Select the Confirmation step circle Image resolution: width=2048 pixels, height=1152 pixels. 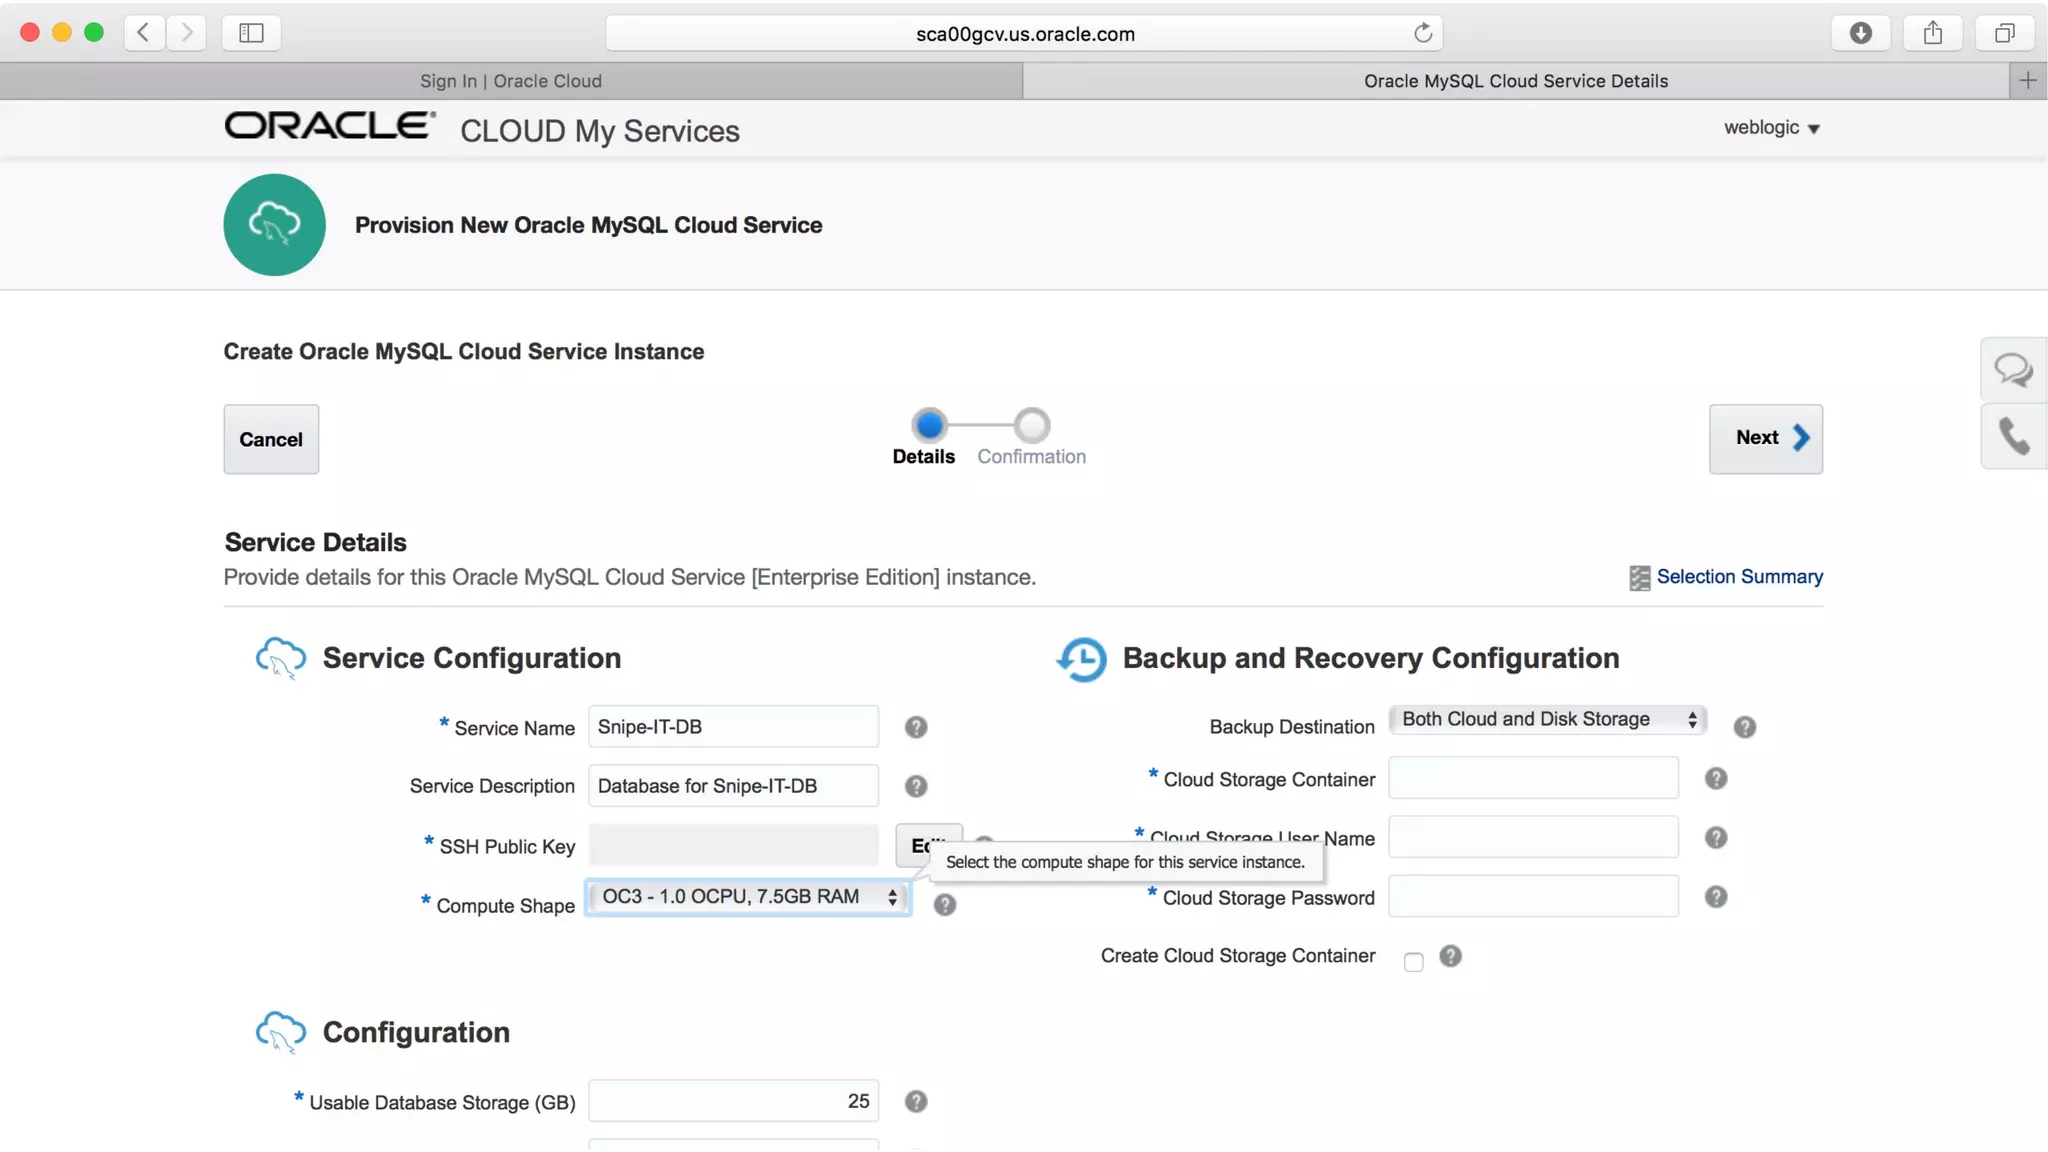(1031, 425)
